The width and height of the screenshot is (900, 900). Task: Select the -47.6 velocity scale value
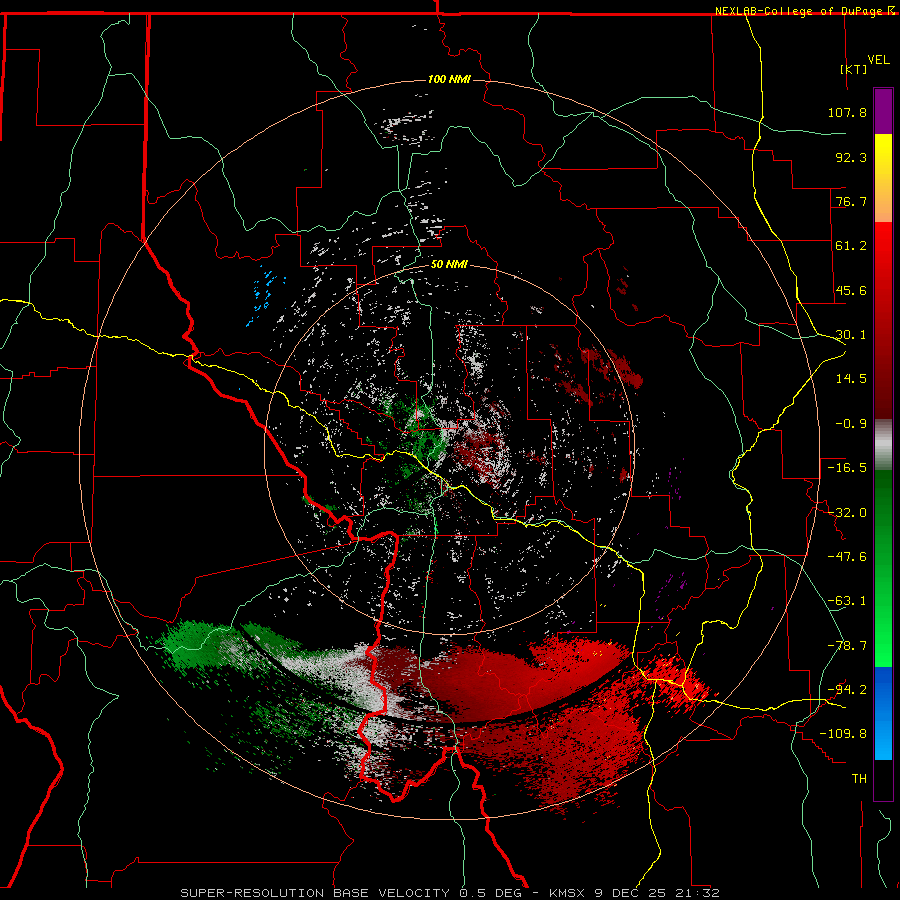[x=847, y=557]
